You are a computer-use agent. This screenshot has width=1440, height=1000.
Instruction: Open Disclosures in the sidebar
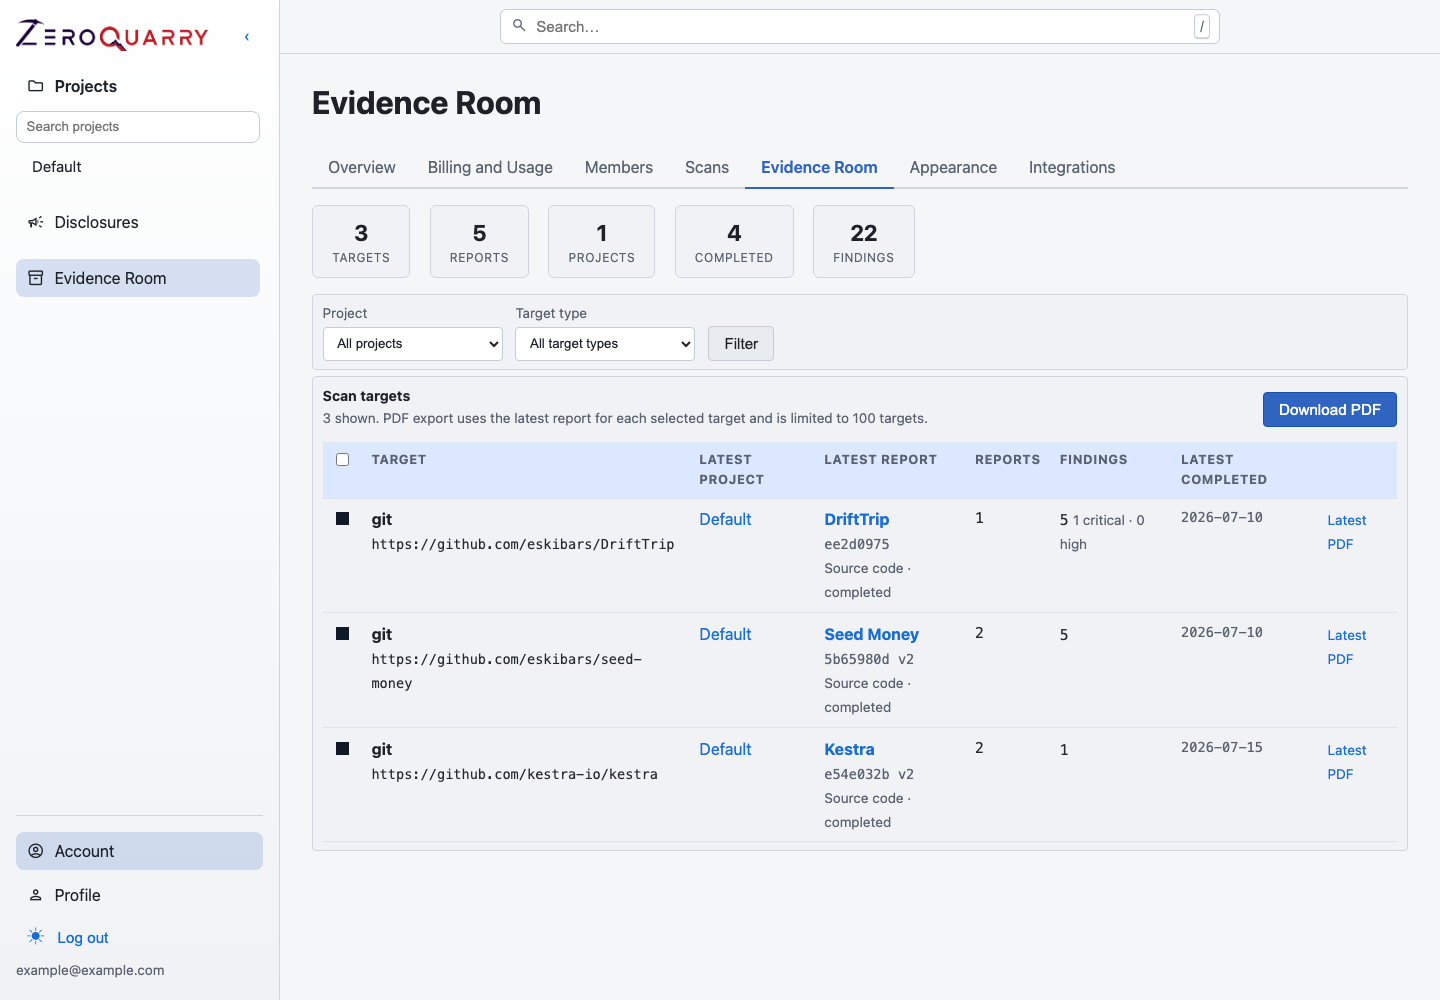coord(138,222)
